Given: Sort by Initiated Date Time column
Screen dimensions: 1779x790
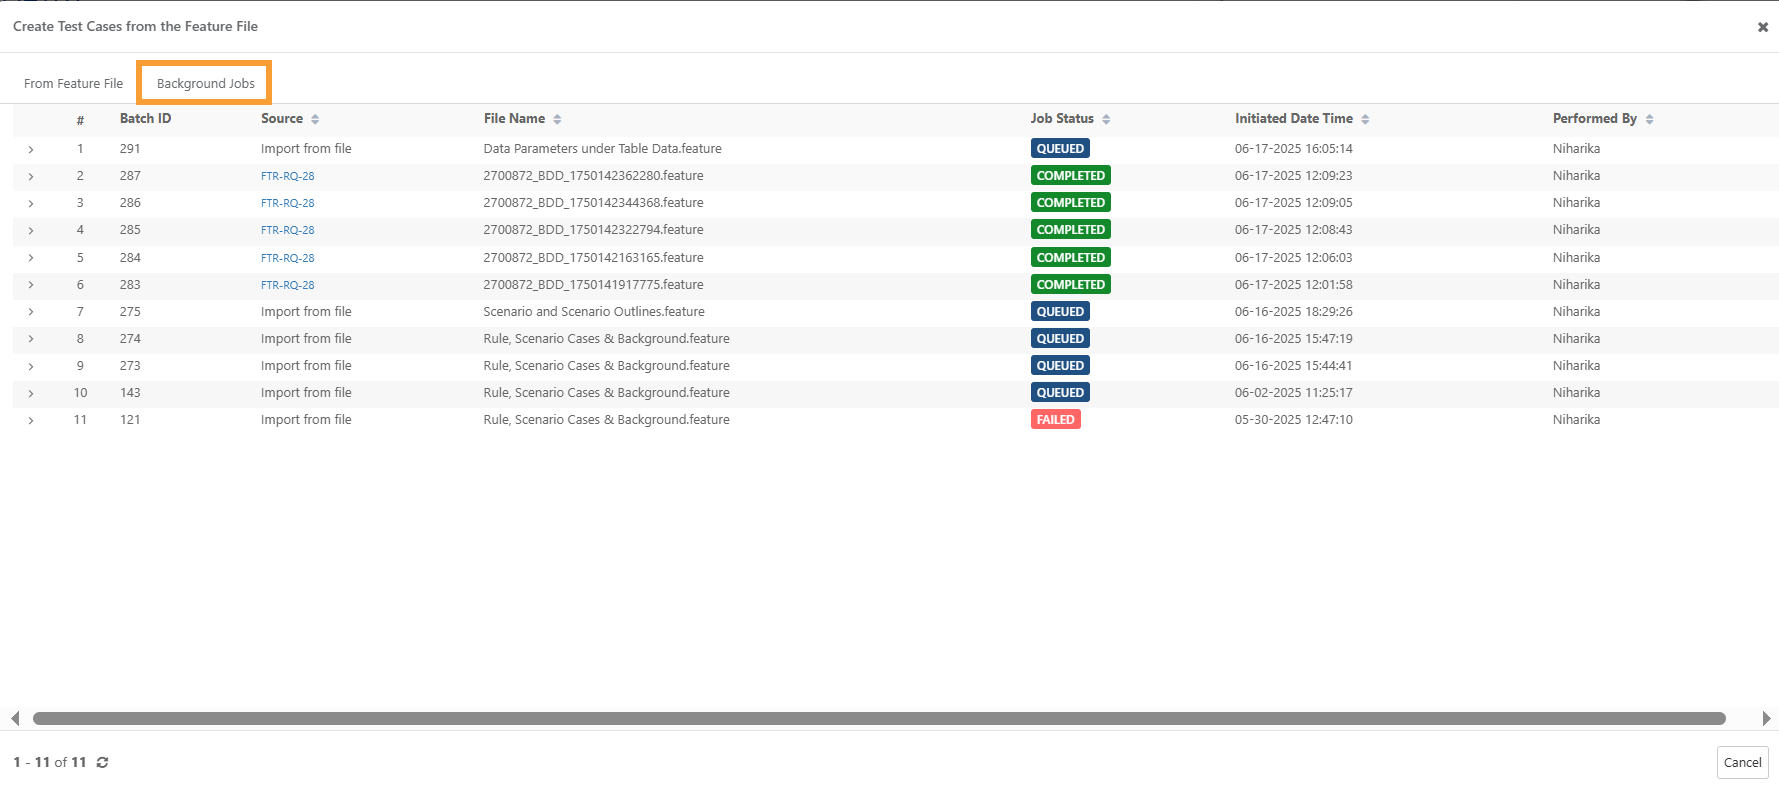Looking at the screenshot, I should click(x=1365, y=119).
